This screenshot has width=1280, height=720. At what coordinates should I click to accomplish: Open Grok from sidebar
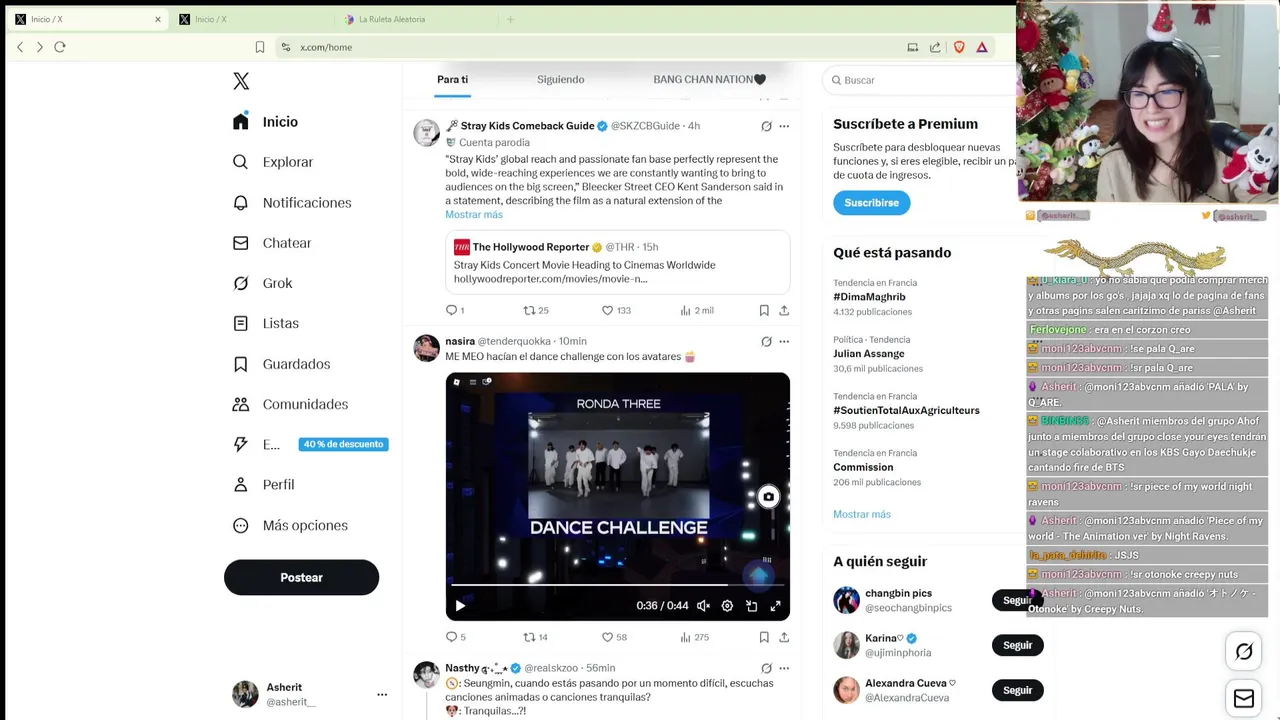tap(262, 283)
